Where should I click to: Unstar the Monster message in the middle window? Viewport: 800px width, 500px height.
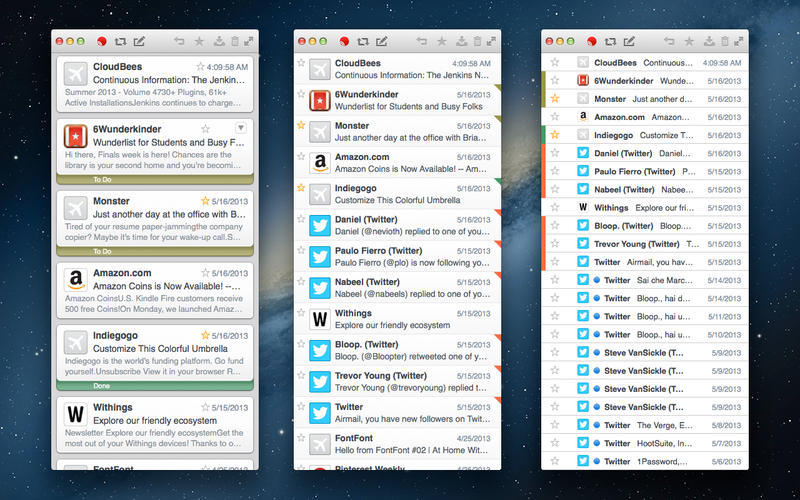[x=301, y=125]
